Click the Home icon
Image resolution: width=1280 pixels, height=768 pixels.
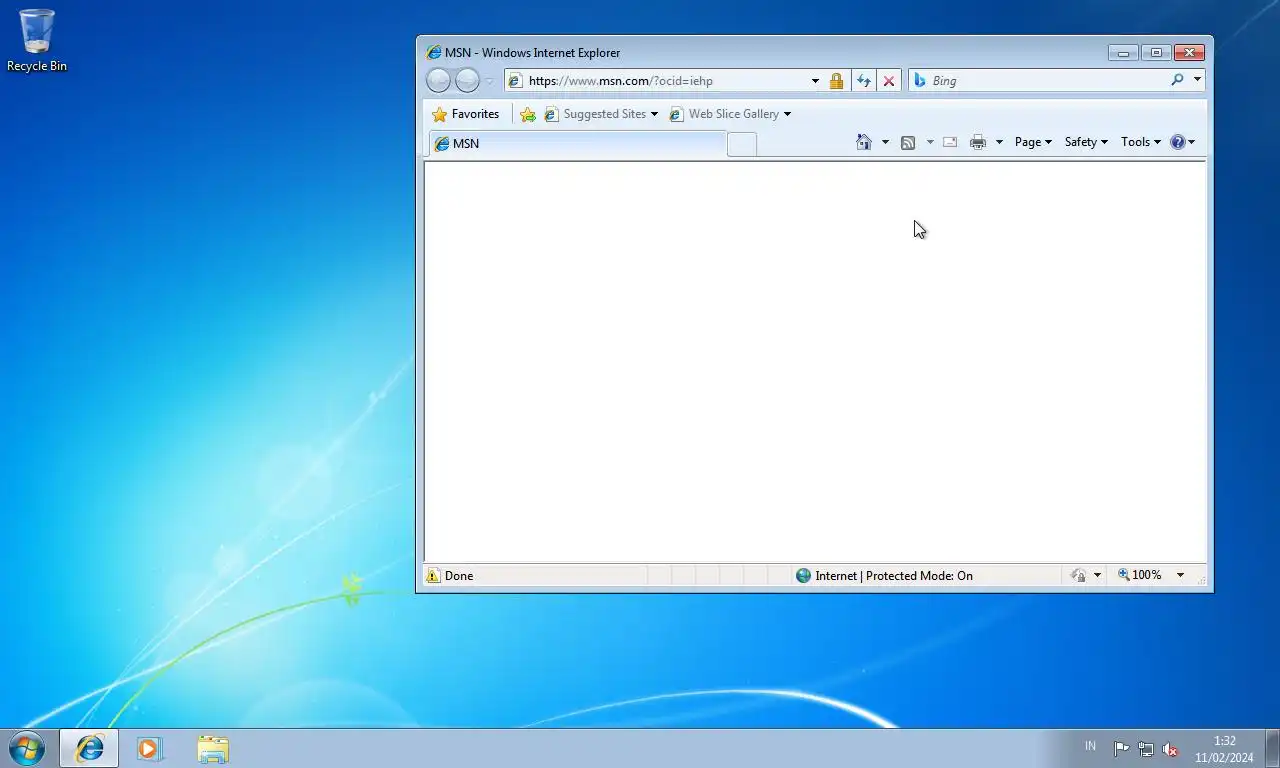864,142
